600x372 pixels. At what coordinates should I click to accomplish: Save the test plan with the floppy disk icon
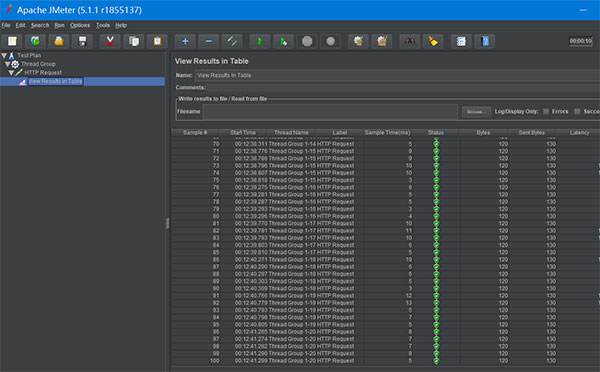pyautogui.click(x=82, y=41)
